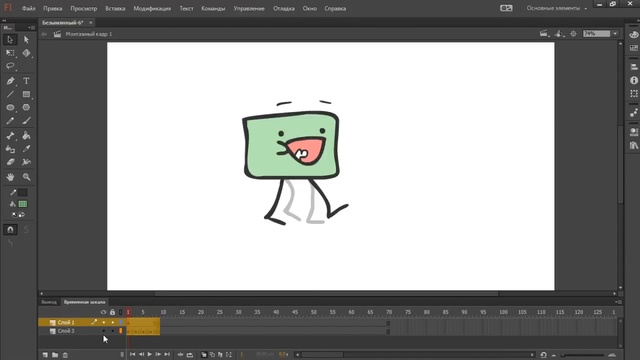Select the Zoom magnifier tool
640x360 pixels.
click(x=26, y=177)
